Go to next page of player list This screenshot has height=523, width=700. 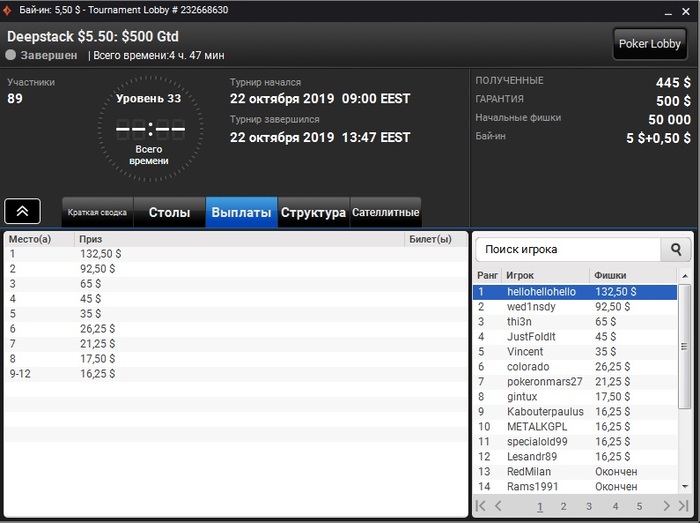tap(666, 506)
